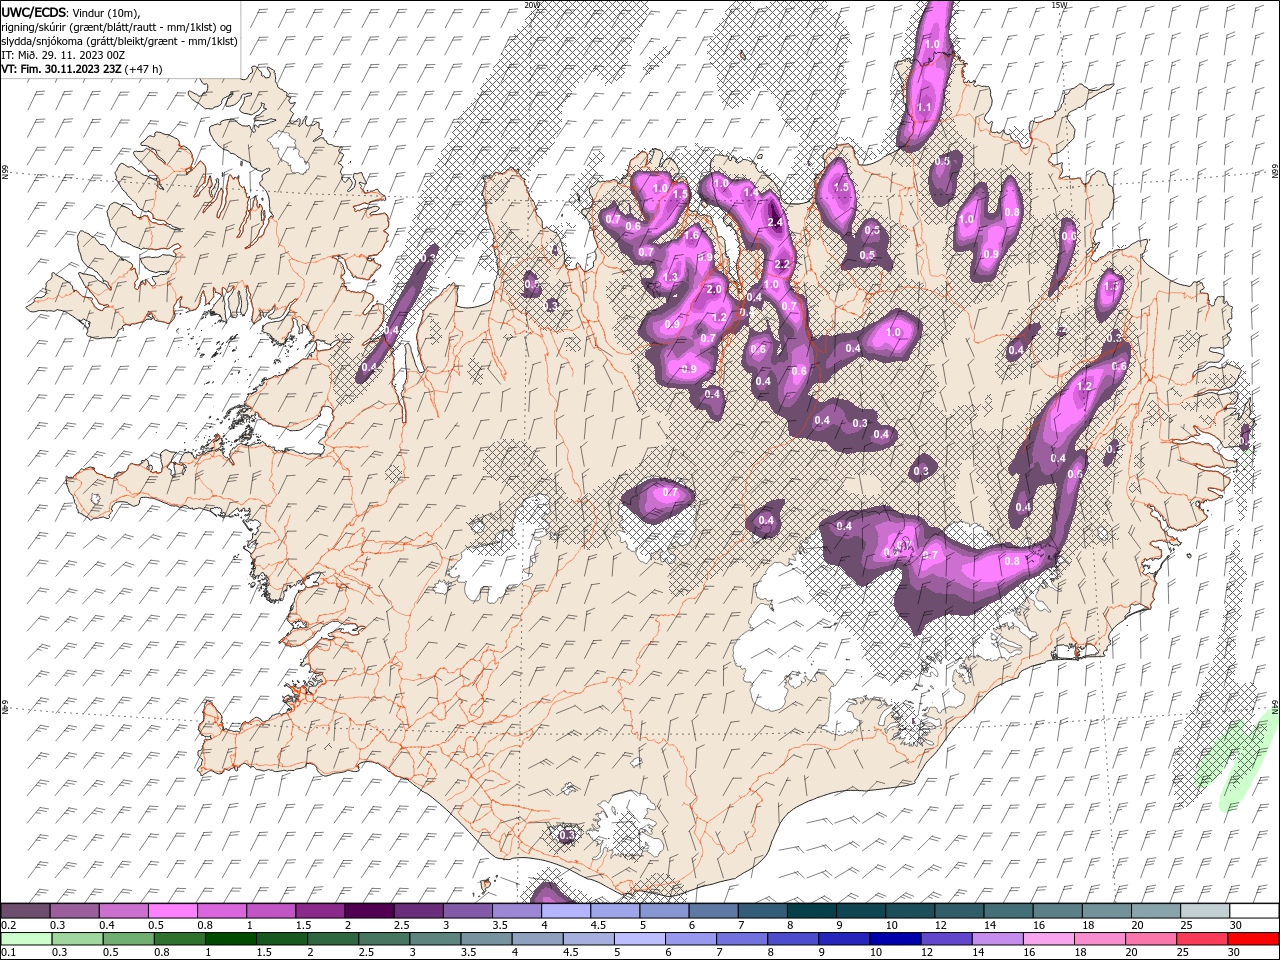Click the '1.6' snowfall value on the map

tap(691, 235)
